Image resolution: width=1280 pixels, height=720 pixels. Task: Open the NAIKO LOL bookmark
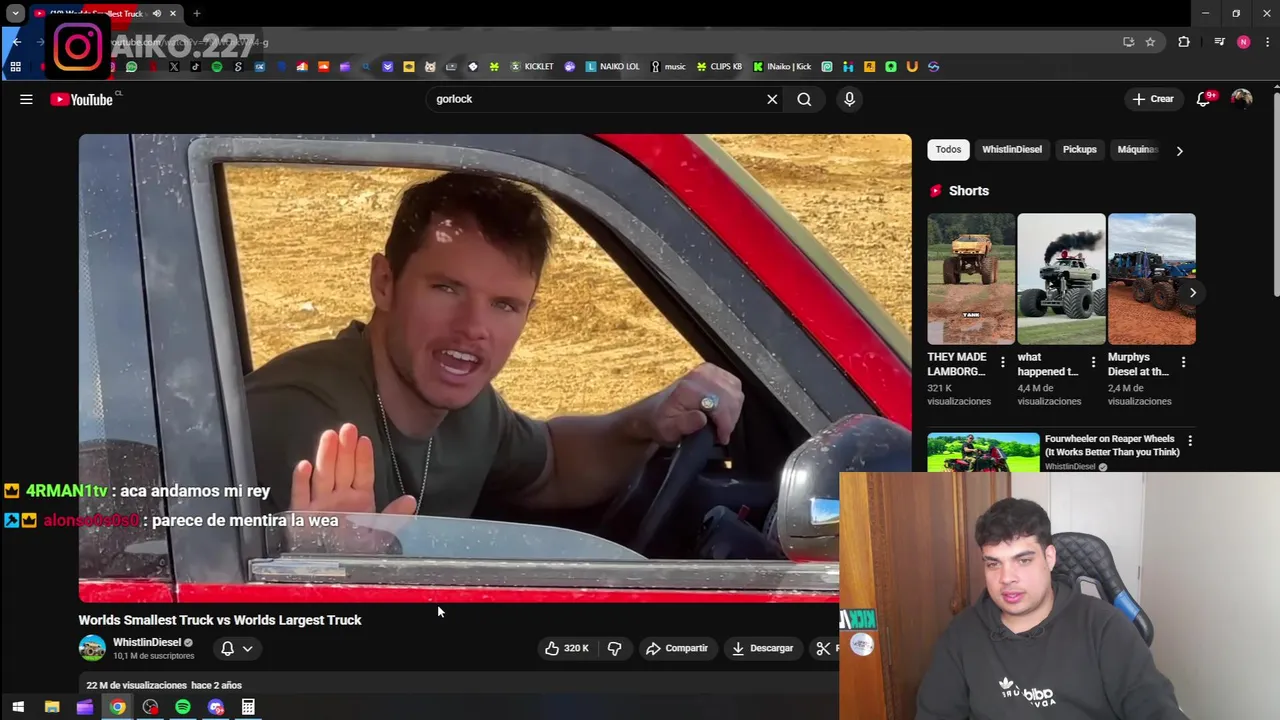pyautogui.click(x=612, y=67)
